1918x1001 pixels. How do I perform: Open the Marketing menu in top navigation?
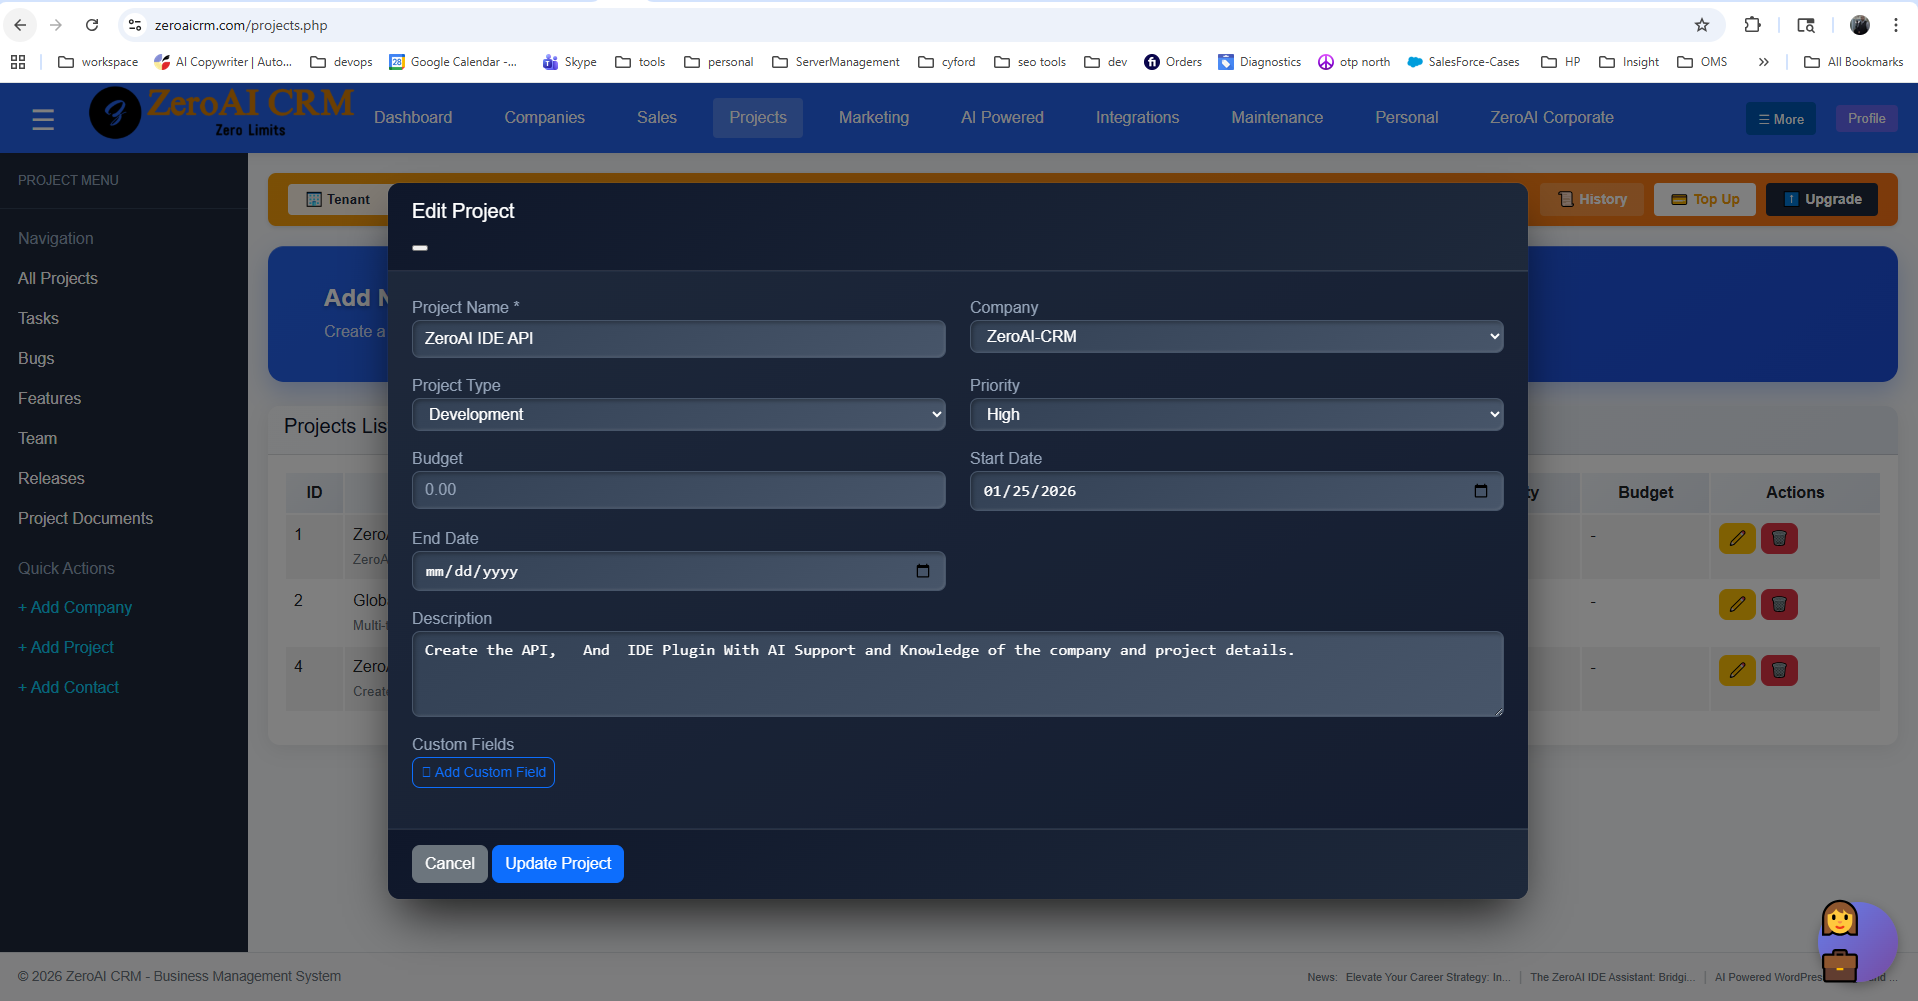[873, 118]
